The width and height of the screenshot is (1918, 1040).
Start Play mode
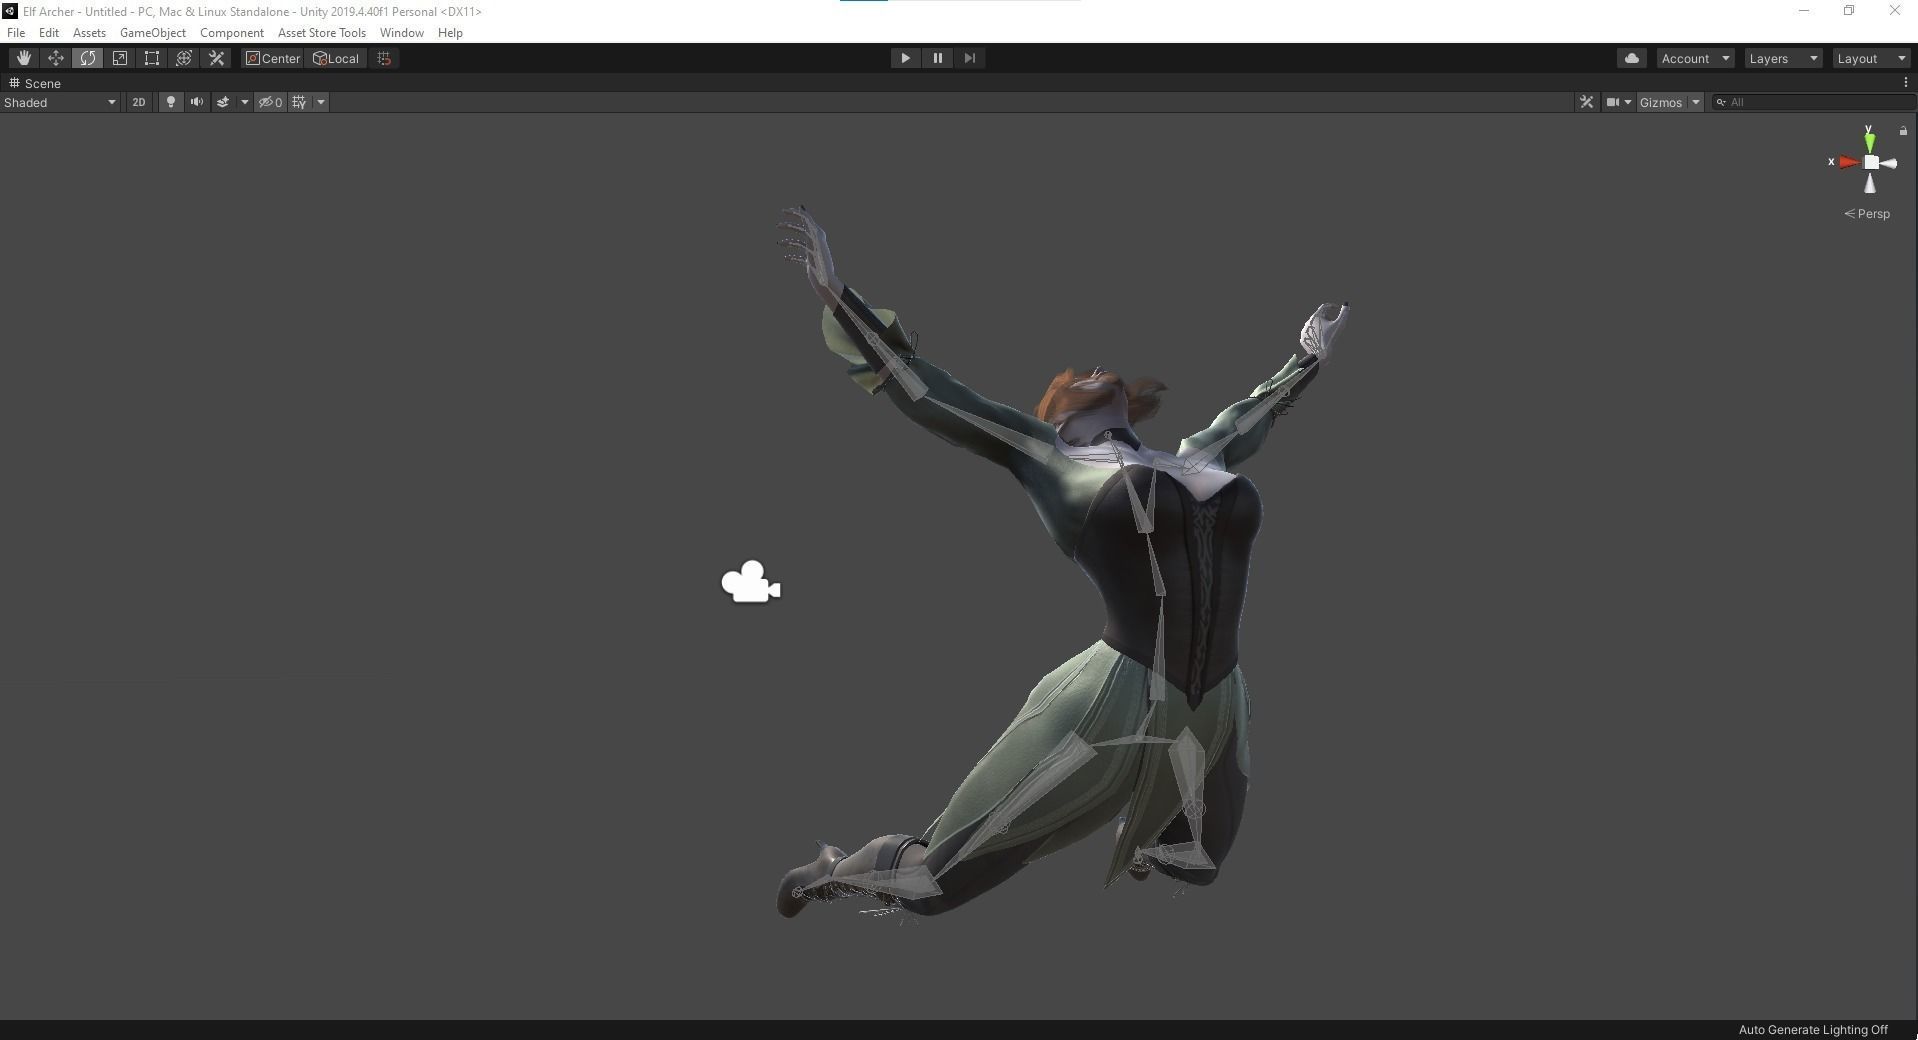click(x=905, y=58)
